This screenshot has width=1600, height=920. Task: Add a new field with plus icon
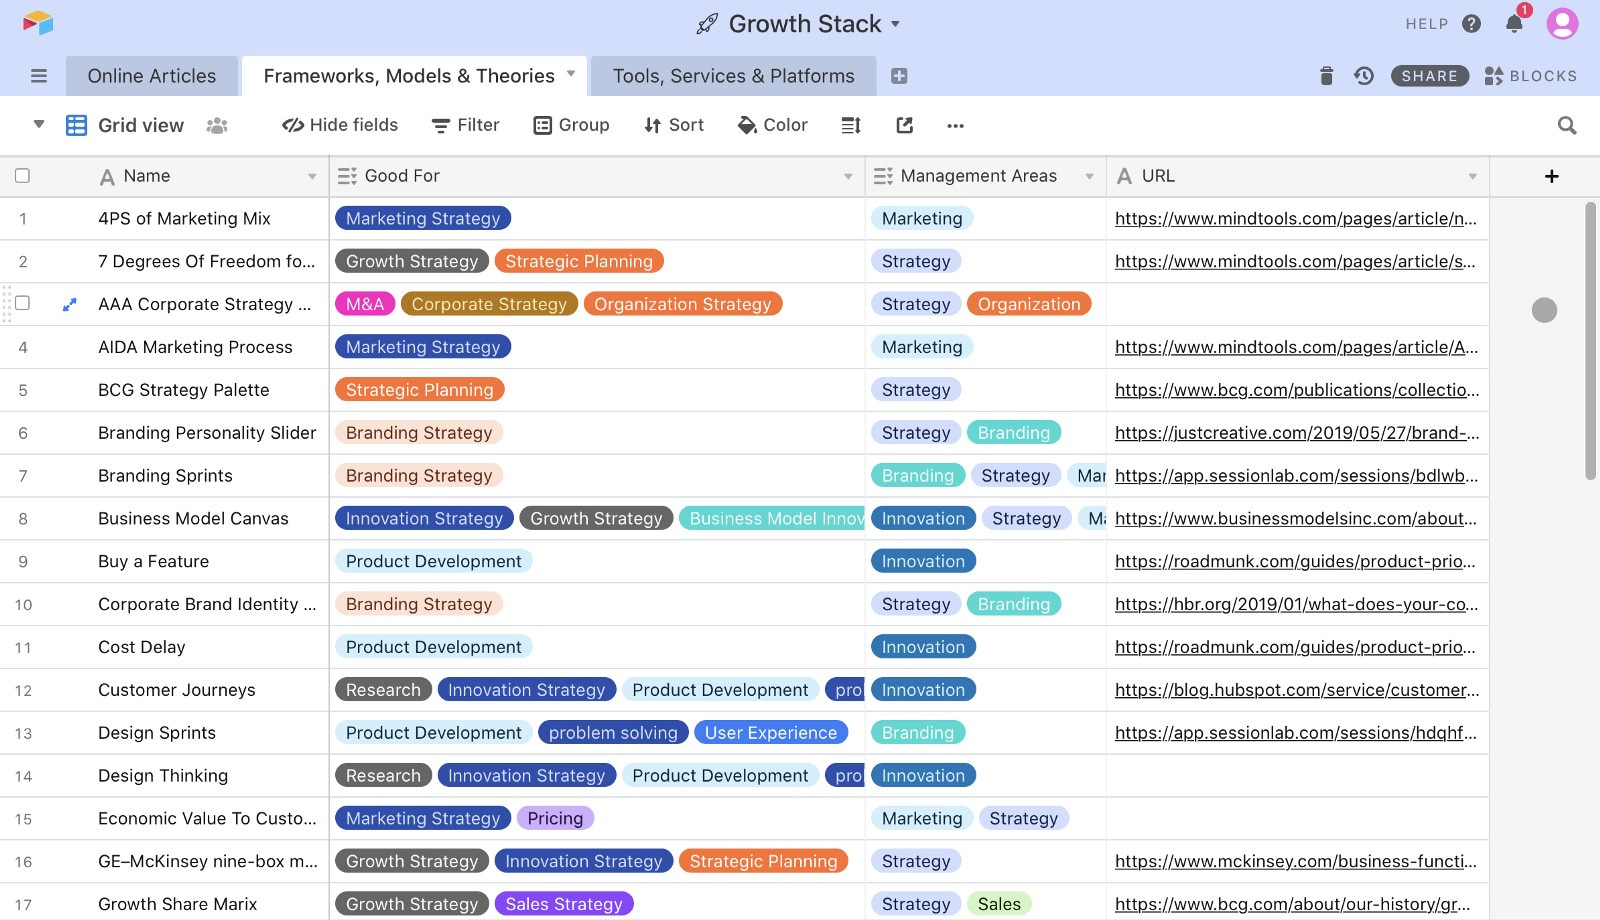[1552, 176]
